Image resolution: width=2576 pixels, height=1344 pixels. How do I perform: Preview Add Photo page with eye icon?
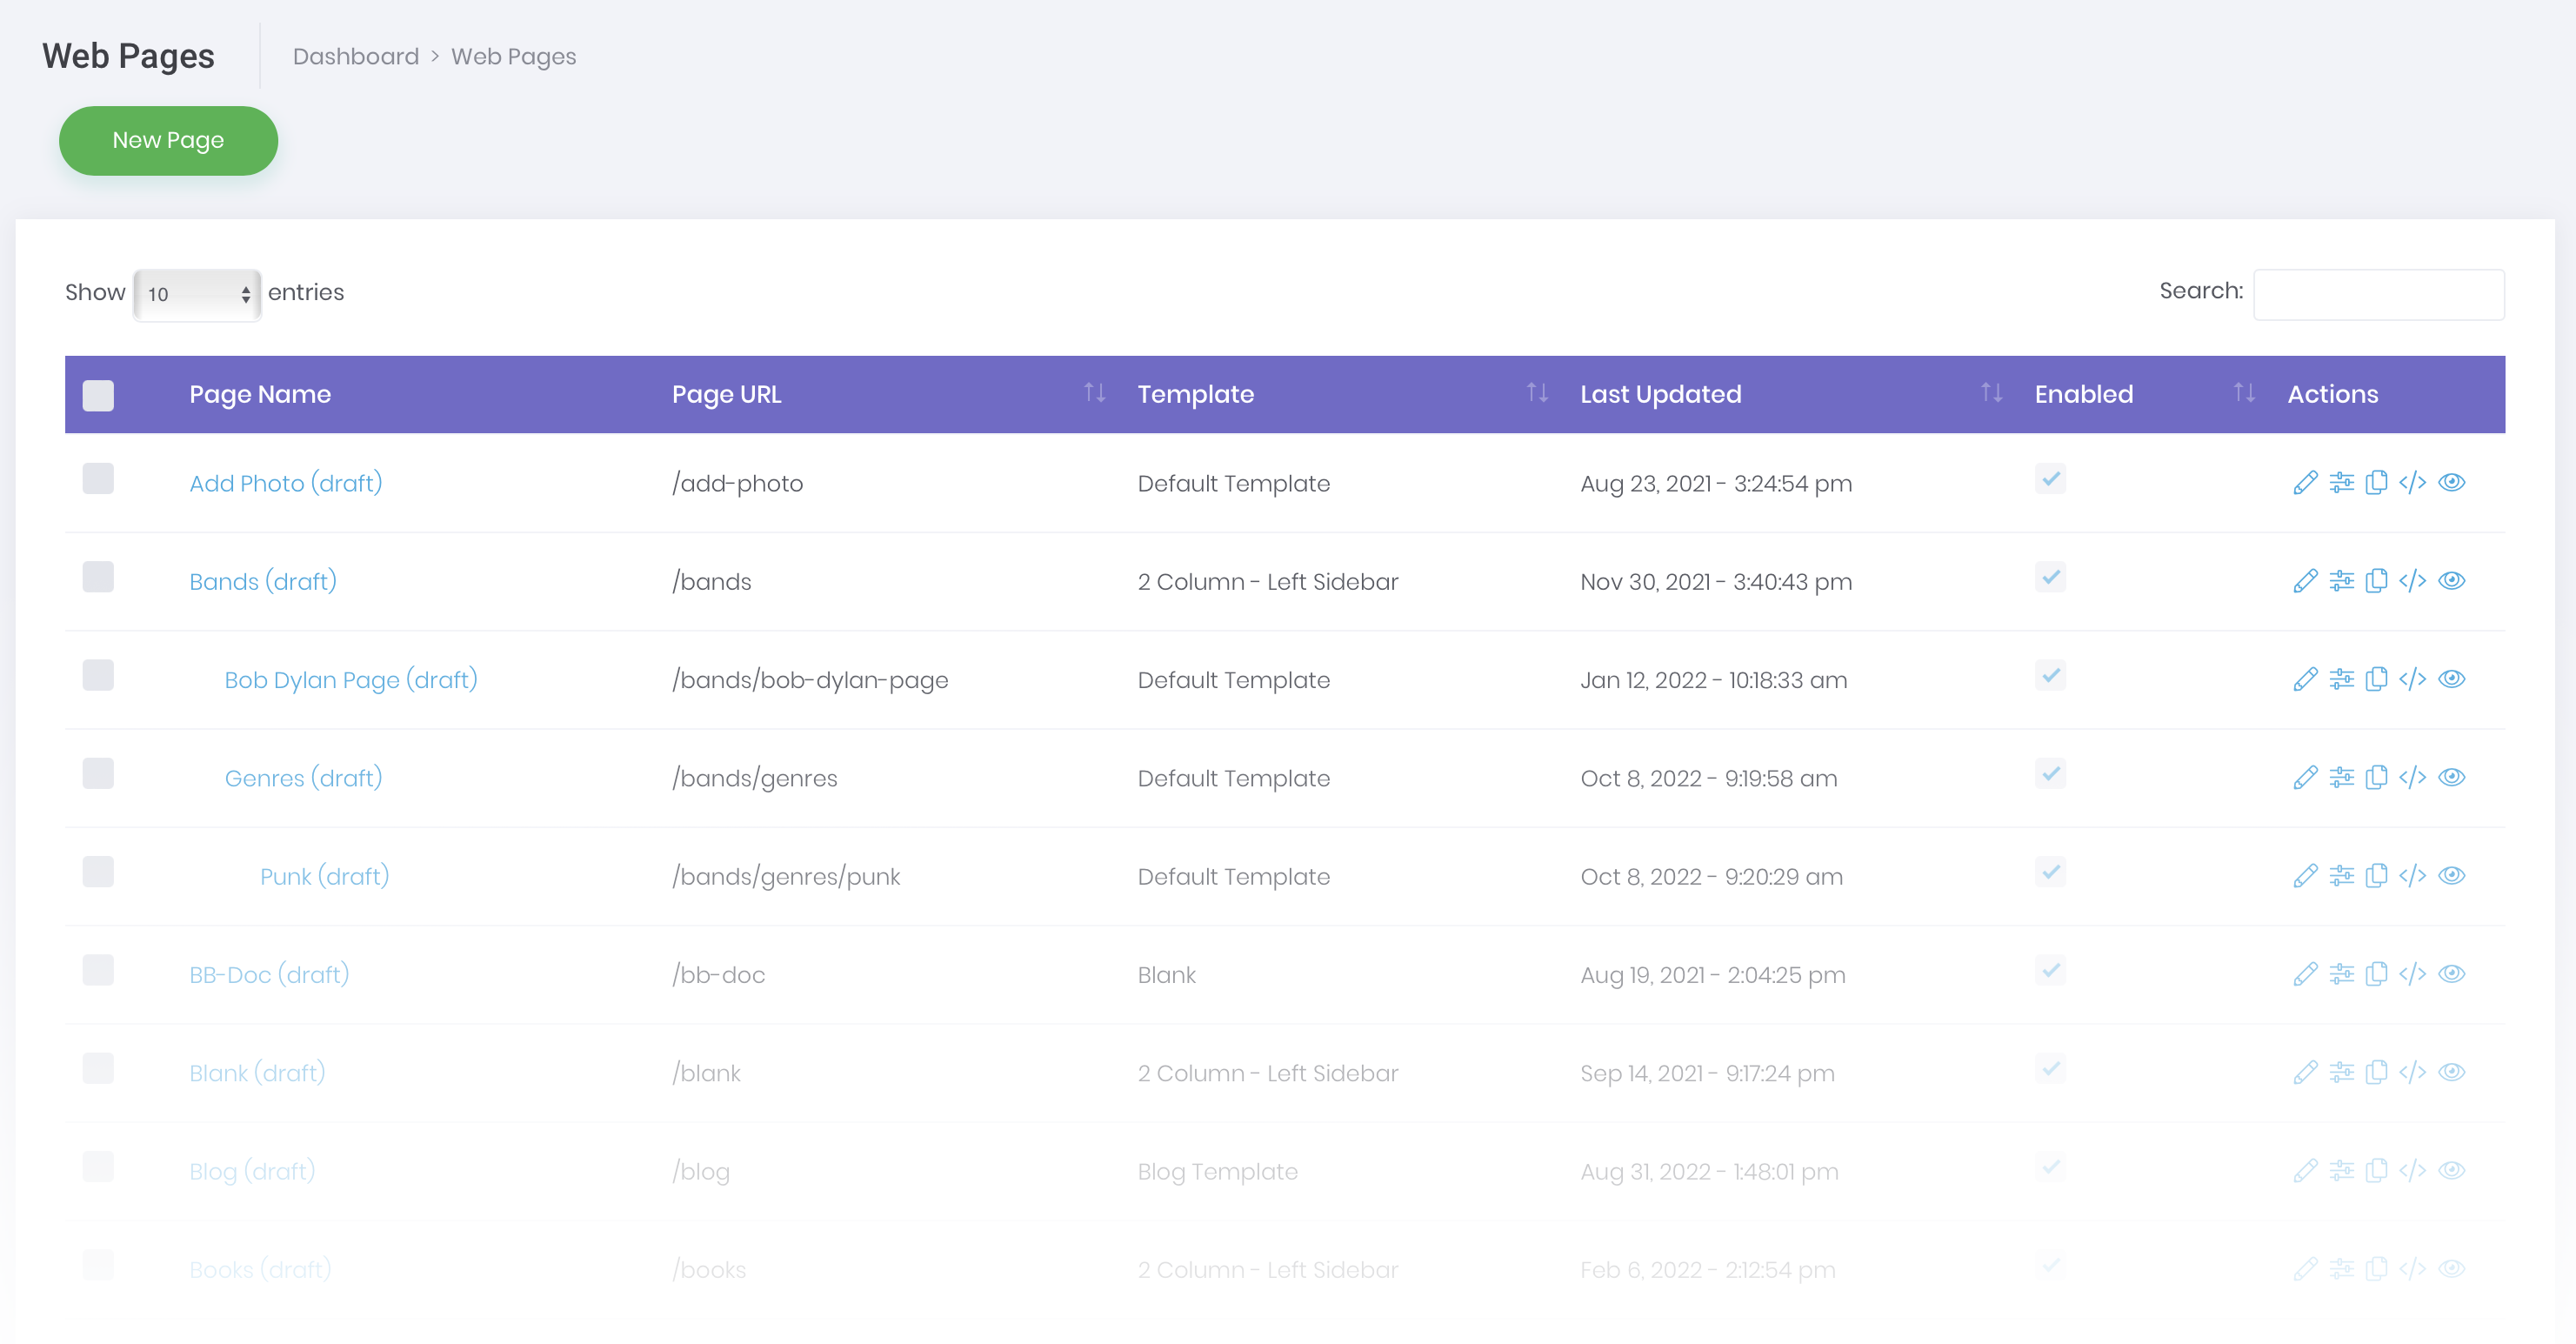(2451, 483)
